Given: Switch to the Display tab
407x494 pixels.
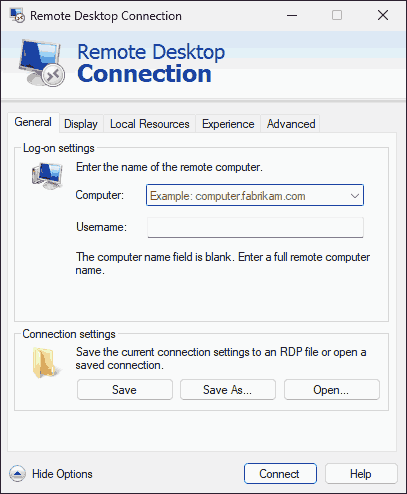Looking at the screenshot, I should coord(81,124).
